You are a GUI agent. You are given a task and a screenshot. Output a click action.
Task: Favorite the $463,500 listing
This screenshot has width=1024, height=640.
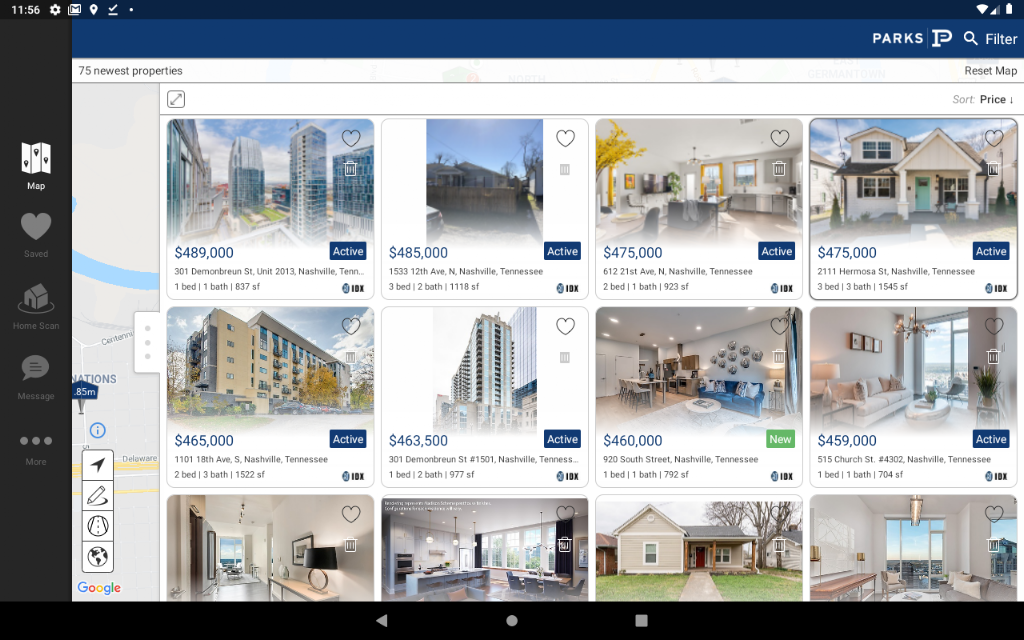(565, 327)
